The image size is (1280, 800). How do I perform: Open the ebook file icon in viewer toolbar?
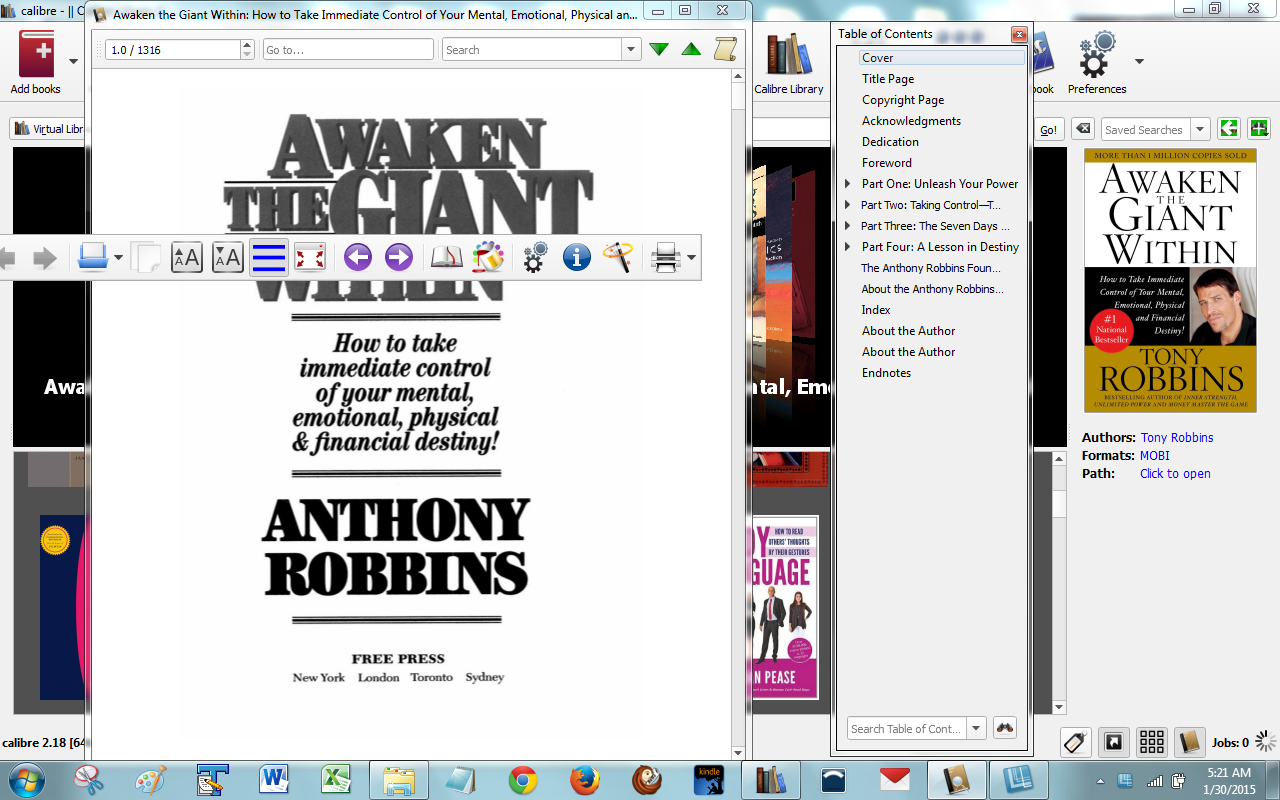93,258
